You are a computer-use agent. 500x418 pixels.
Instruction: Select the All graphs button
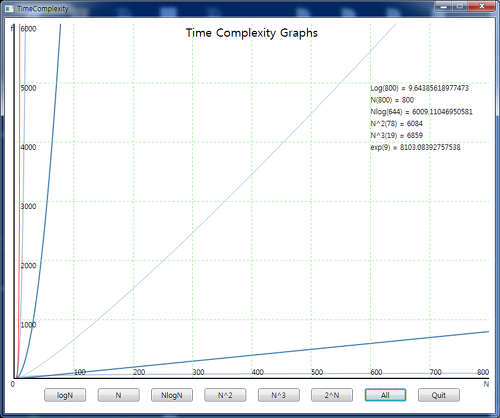click(x=385, y=395)
